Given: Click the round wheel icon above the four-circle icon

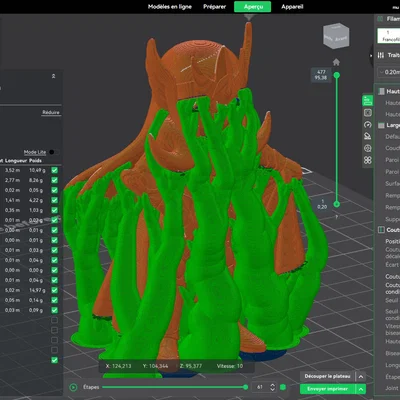Looking at the screenshot, I should [368, 148].
